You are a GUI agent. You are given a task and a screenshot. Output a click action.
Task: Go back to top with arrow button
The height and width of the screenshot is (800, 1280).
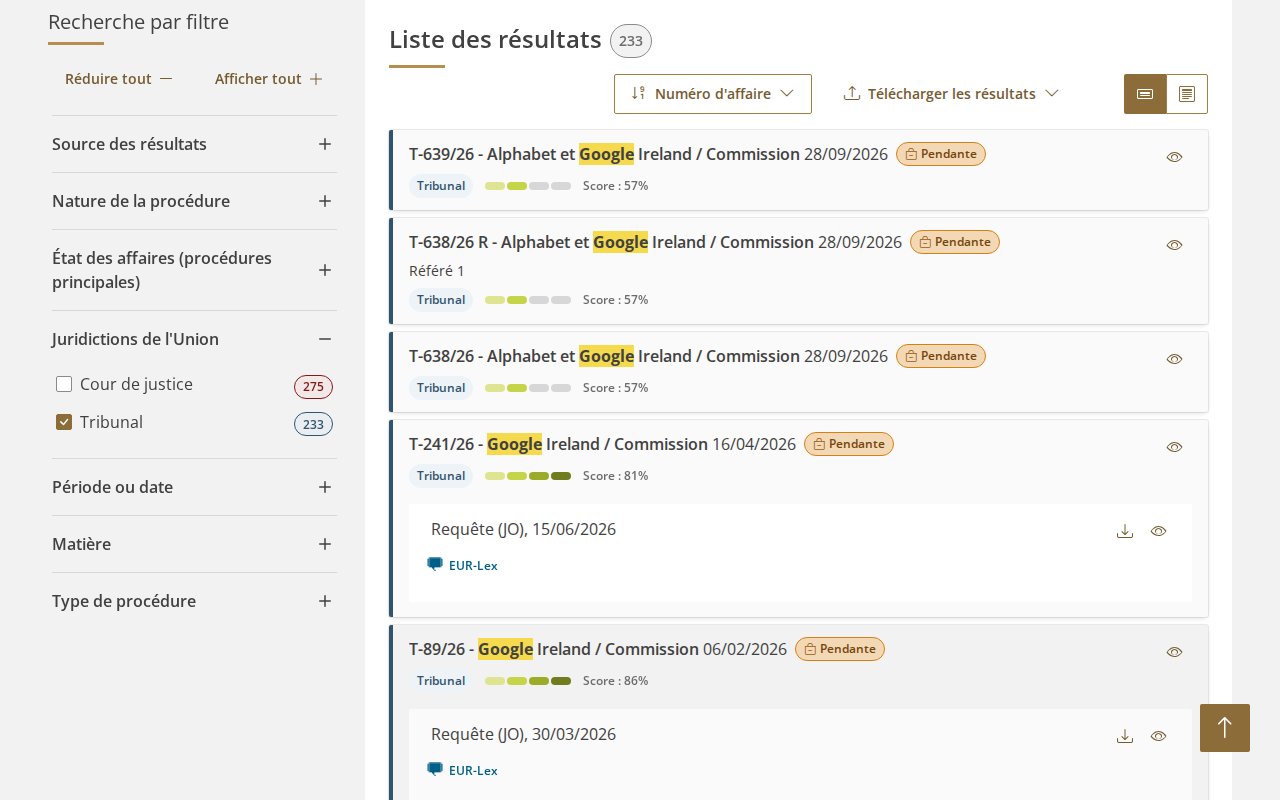tap(1225, 727)
